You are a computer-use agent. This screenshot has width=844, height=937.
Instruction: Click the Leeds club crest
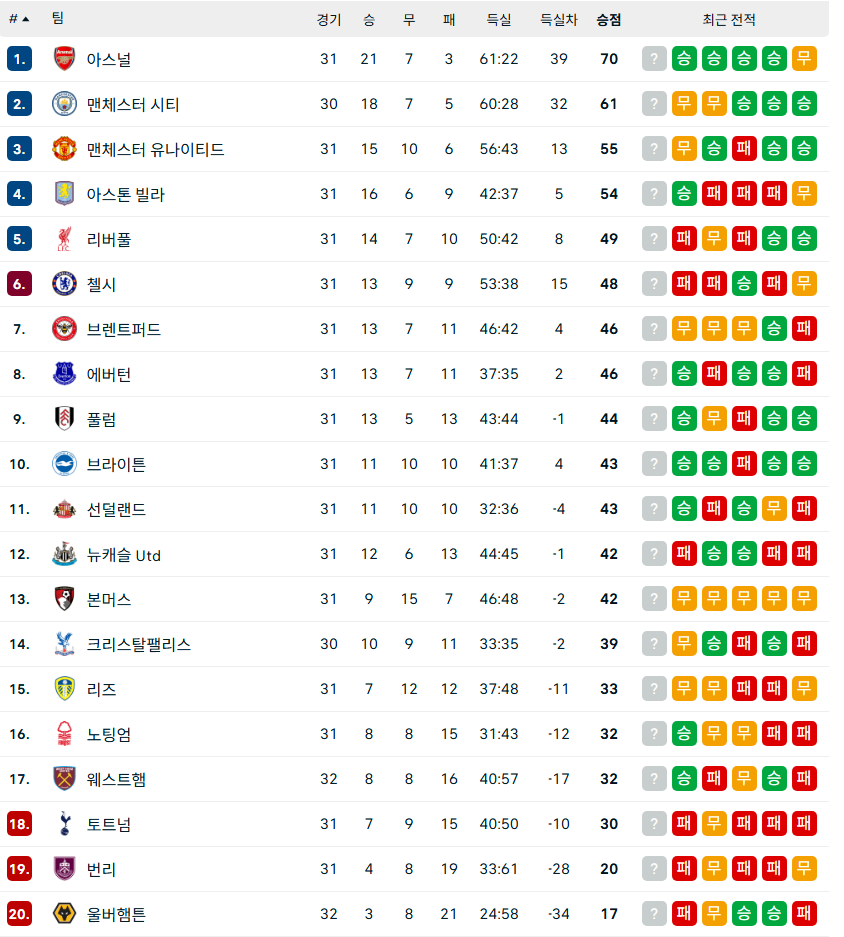(64, 688)
